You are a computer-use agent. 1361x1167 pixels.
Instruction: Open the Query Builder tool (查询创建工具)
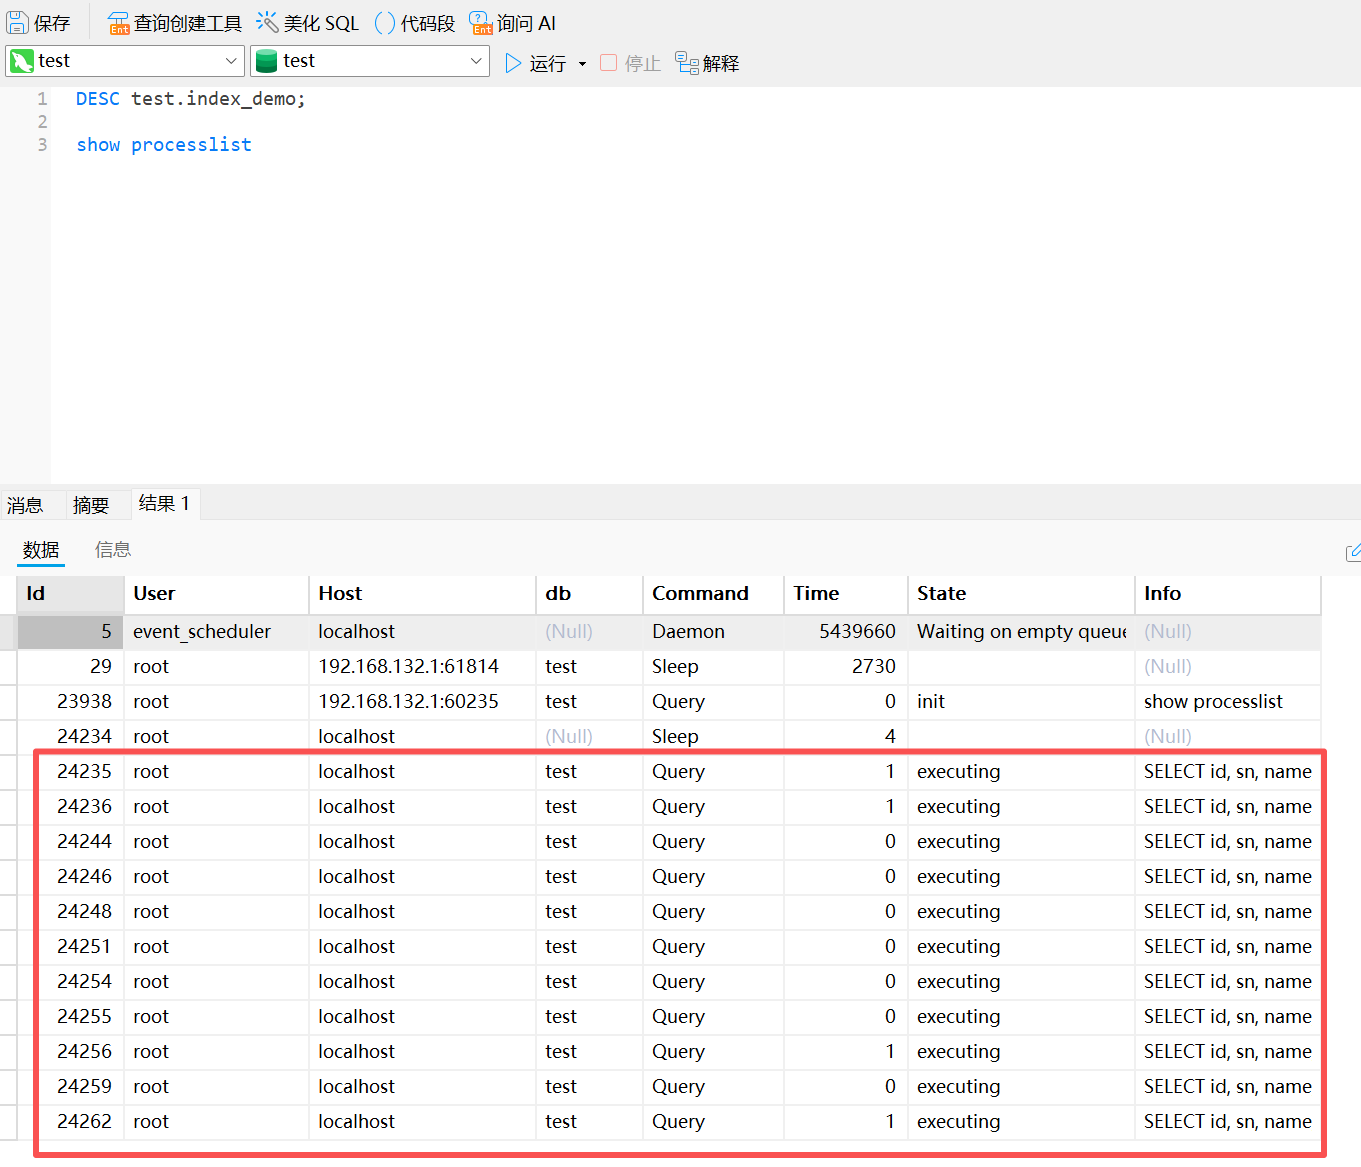click(x=175, y=23)
